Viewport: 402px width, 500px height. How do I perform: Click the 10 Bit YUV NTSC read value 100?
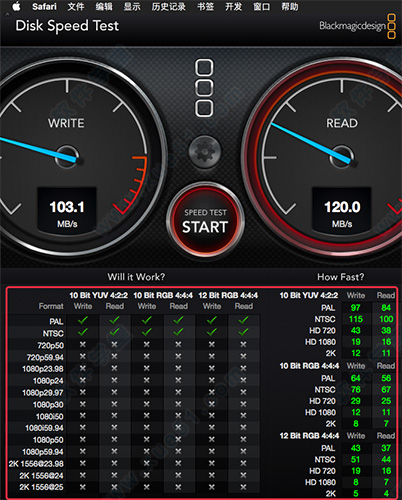(386, 319)
